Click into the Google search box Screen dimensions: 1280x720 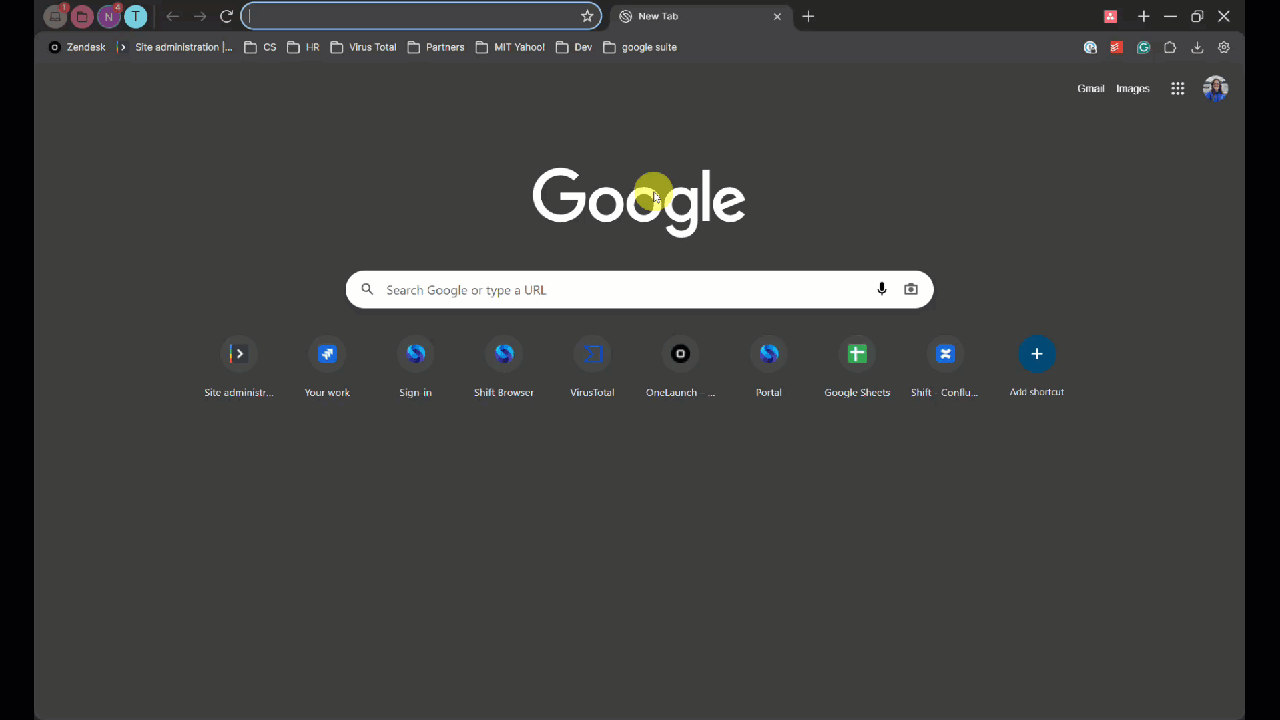tap(640, 290)
